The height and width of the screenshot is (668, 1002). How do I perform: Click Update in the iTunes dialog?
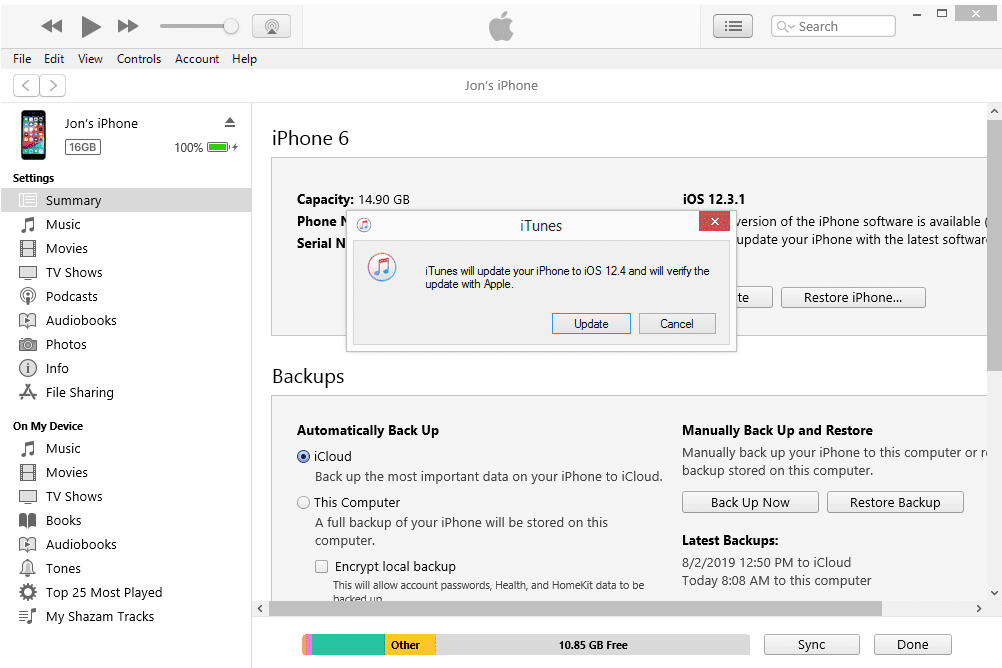point(591,323)
